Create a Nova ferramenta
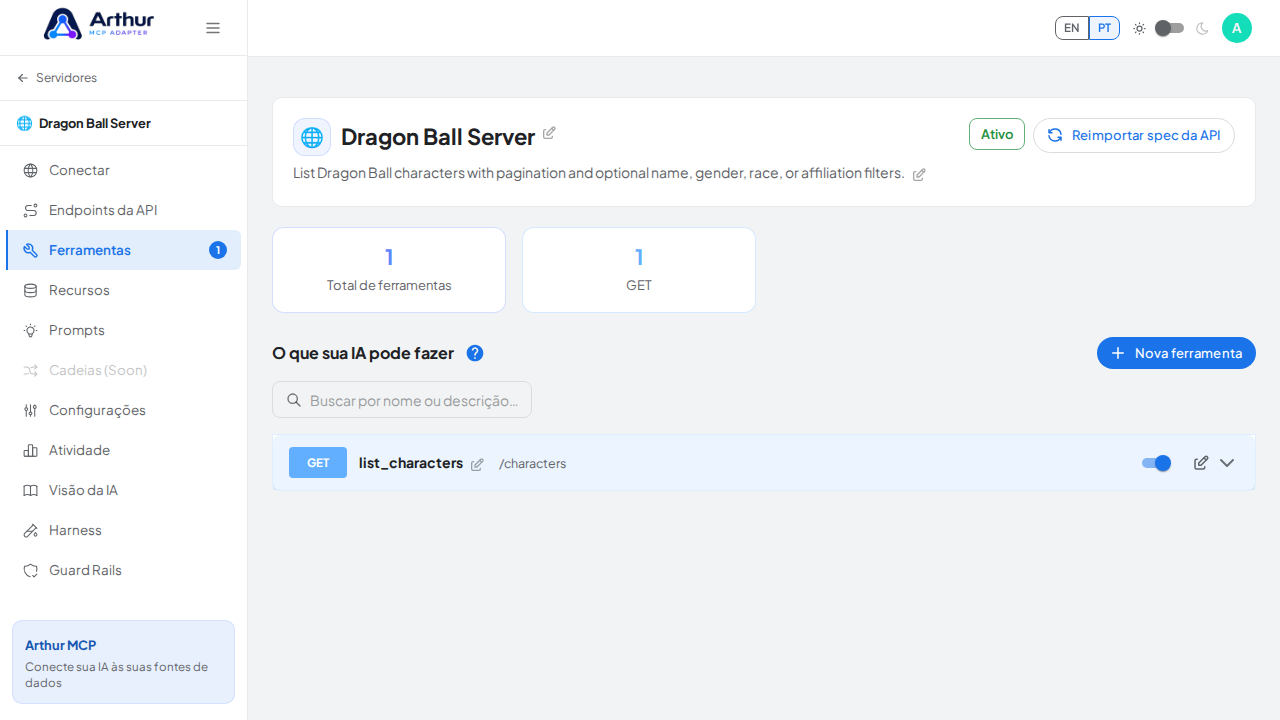 tap(1176, 353)
